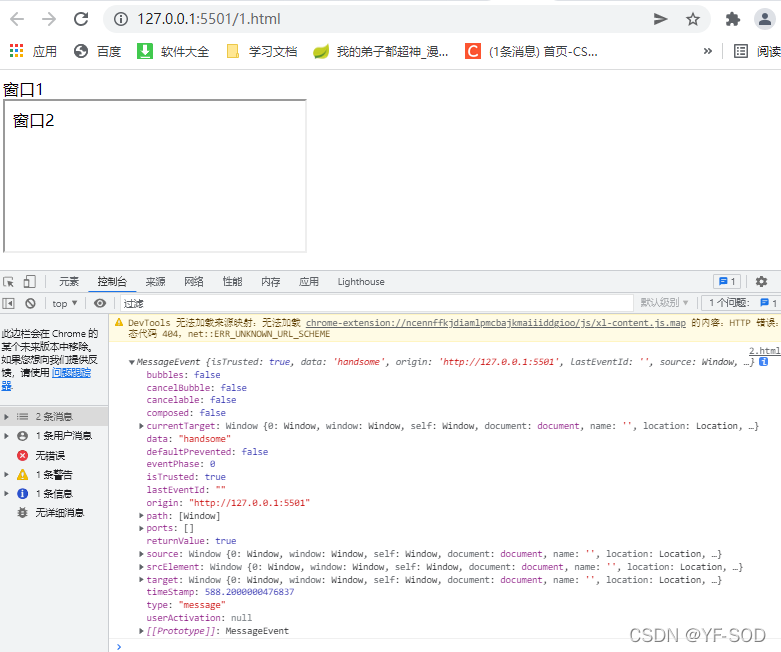
Task: Expand the target property
Action: coord(141,580)
